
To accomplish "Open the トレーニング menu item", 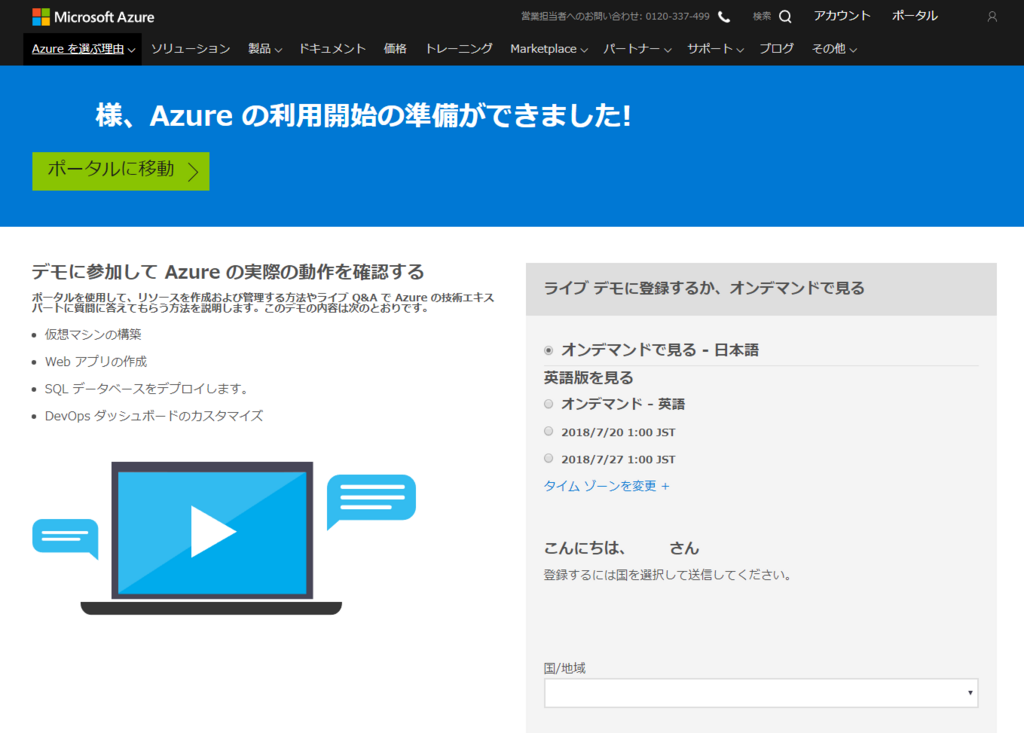I will (458, 49).
